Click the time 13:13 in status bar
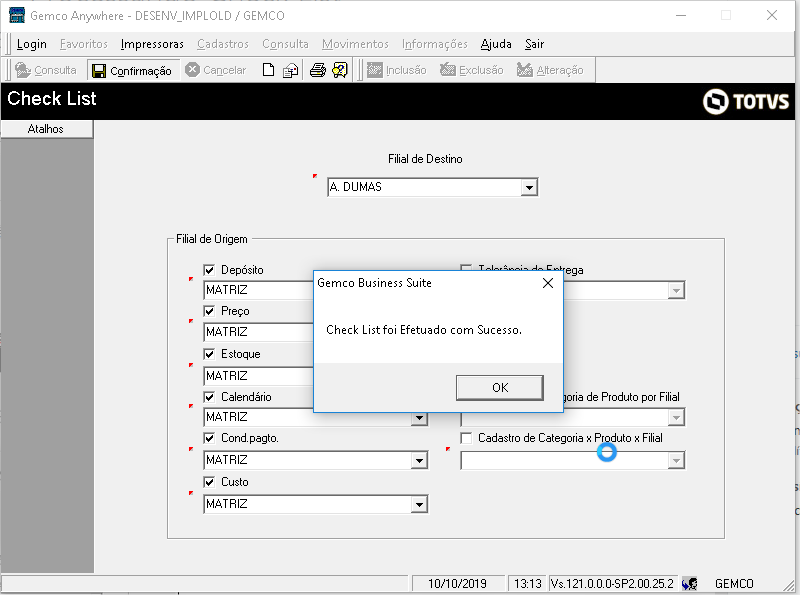This screenshot has width=800, height=595. [x=528, y=583]
